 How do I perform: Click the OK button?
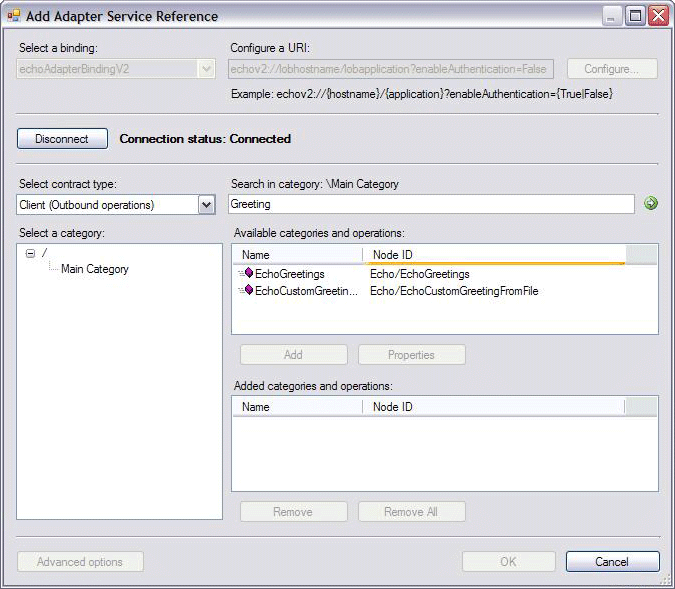(x=509, y=561)
